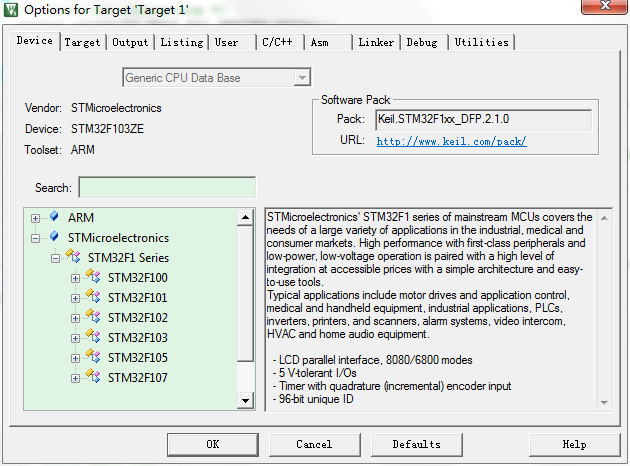Expand the STM32F100 subfamily
The image size is (630, 466).
[x=75, y=278]
